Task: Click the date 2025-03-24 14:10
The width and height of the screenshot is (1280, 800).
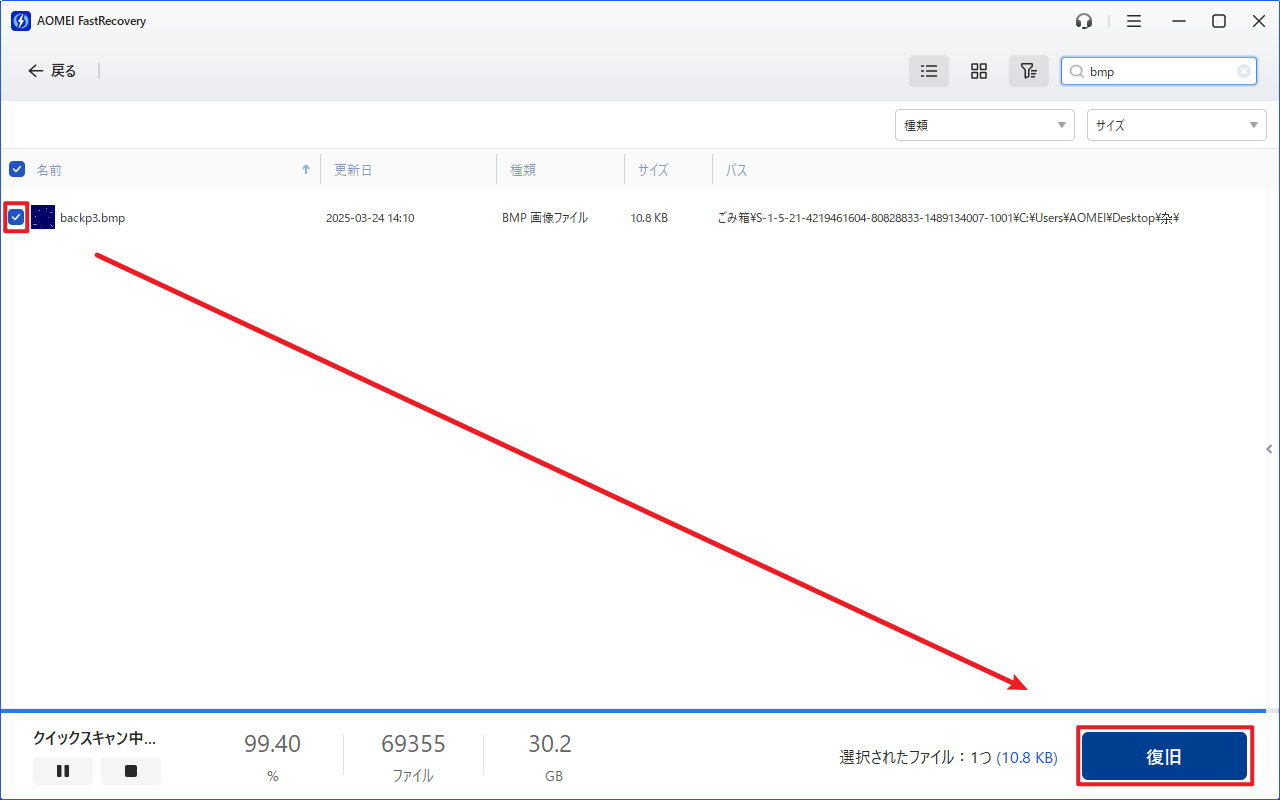Action: [370, 218]
